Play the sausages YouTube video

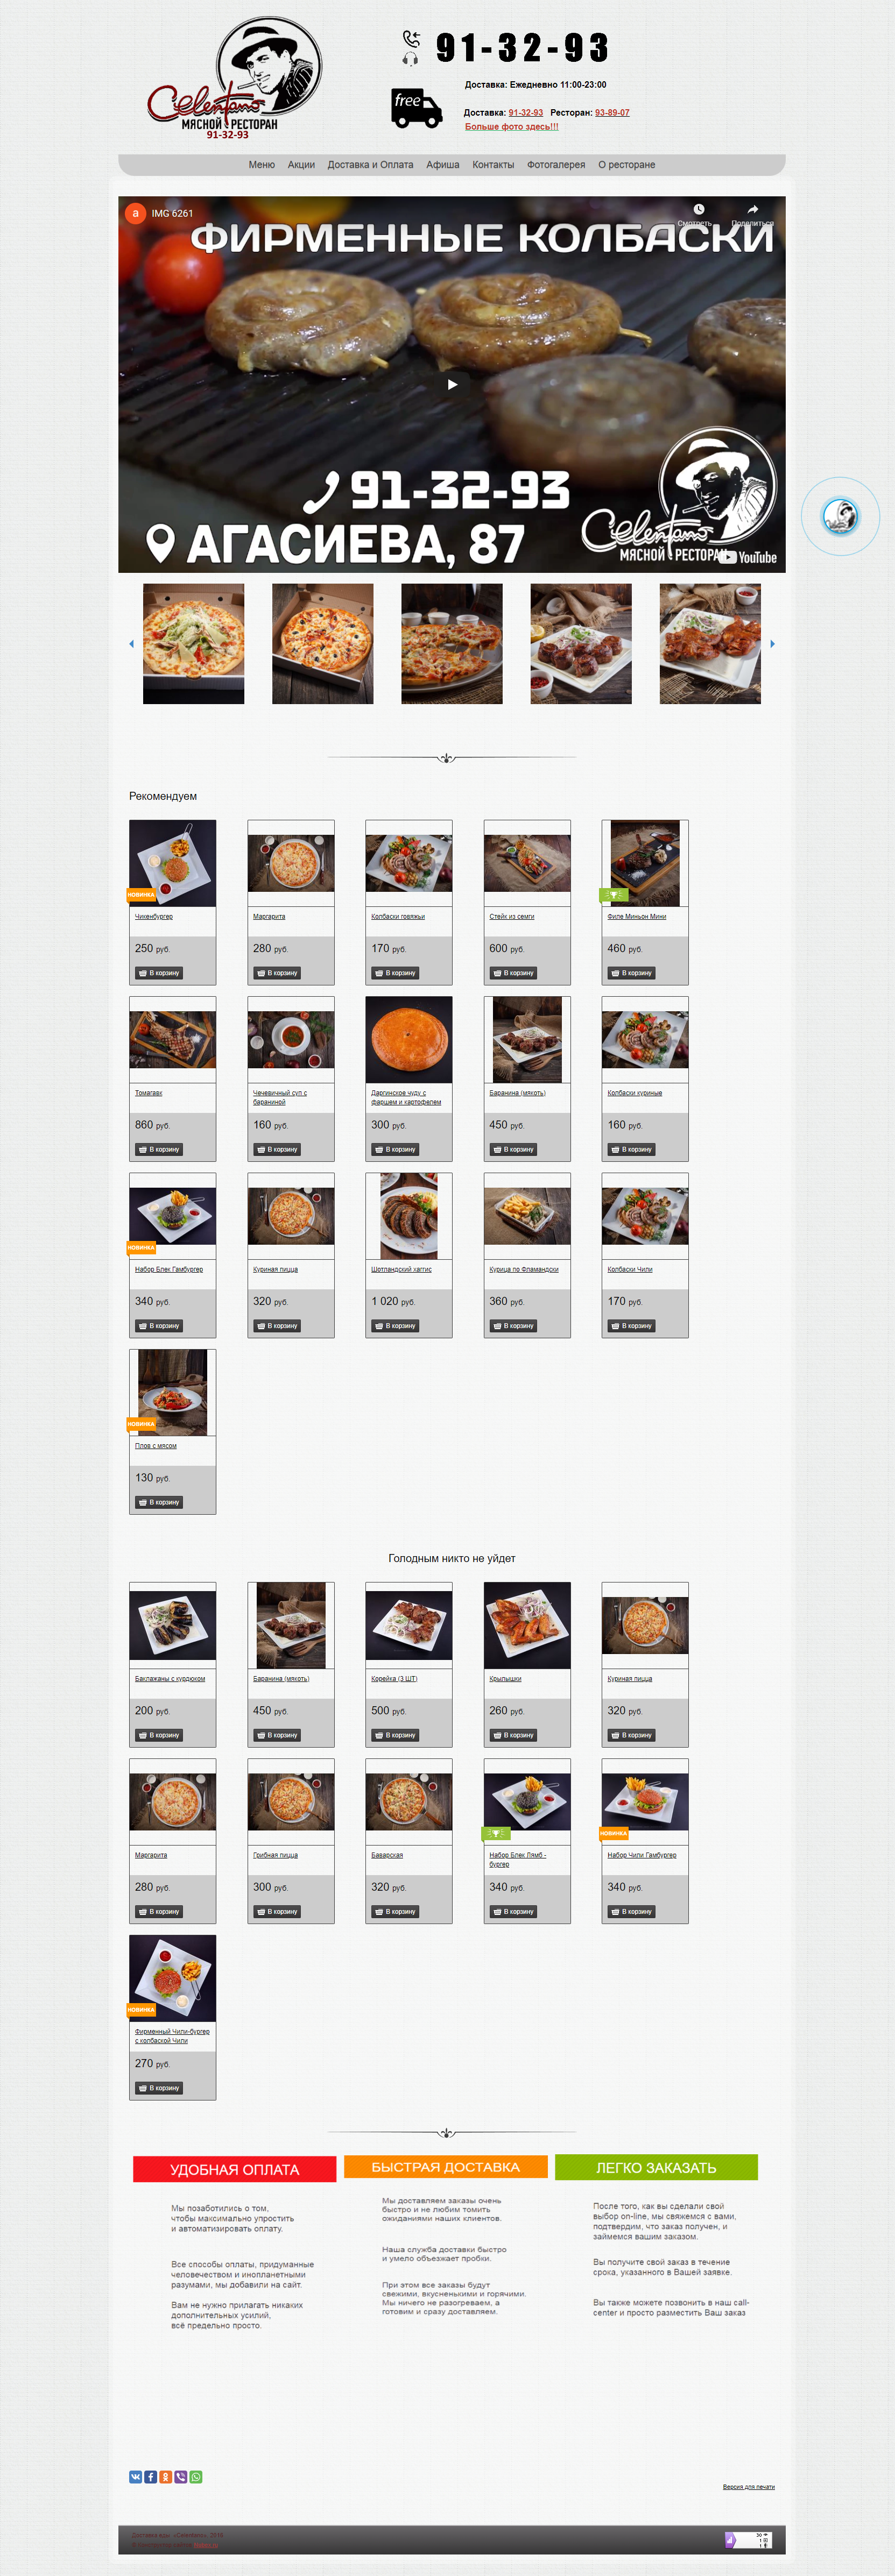coord(452,384)
